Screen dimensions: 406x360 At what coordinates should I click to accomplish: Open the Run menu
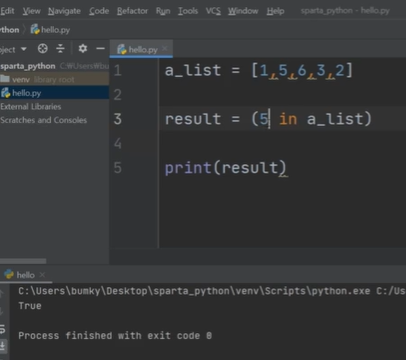[163, 11]
